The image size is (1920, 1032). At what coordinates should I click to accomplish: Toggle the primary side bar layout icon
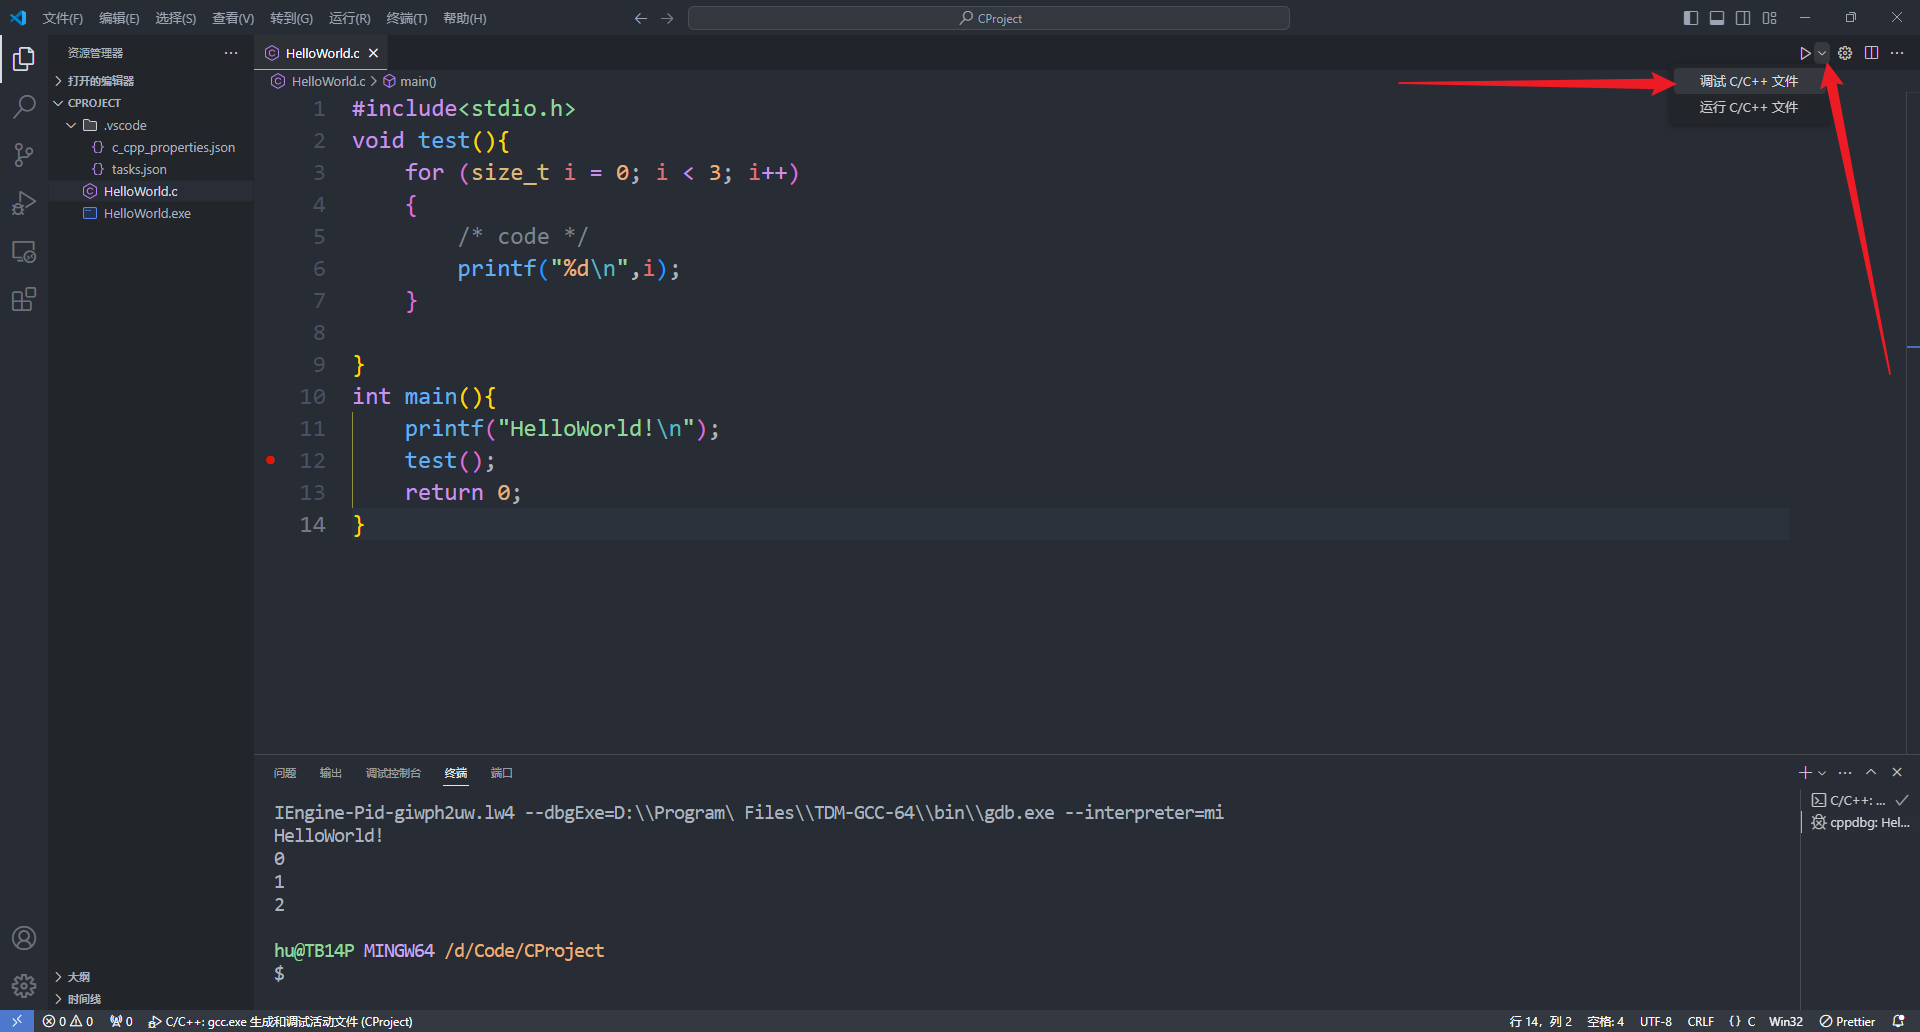point(1691,18)
